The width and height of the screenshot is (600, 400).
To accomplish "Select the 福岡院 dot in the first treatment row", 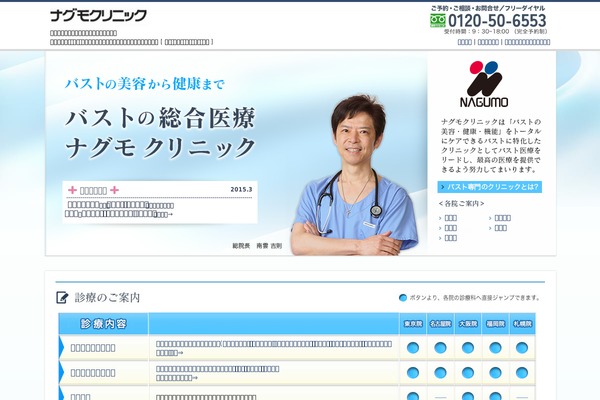I will click(x=495, y=348).
